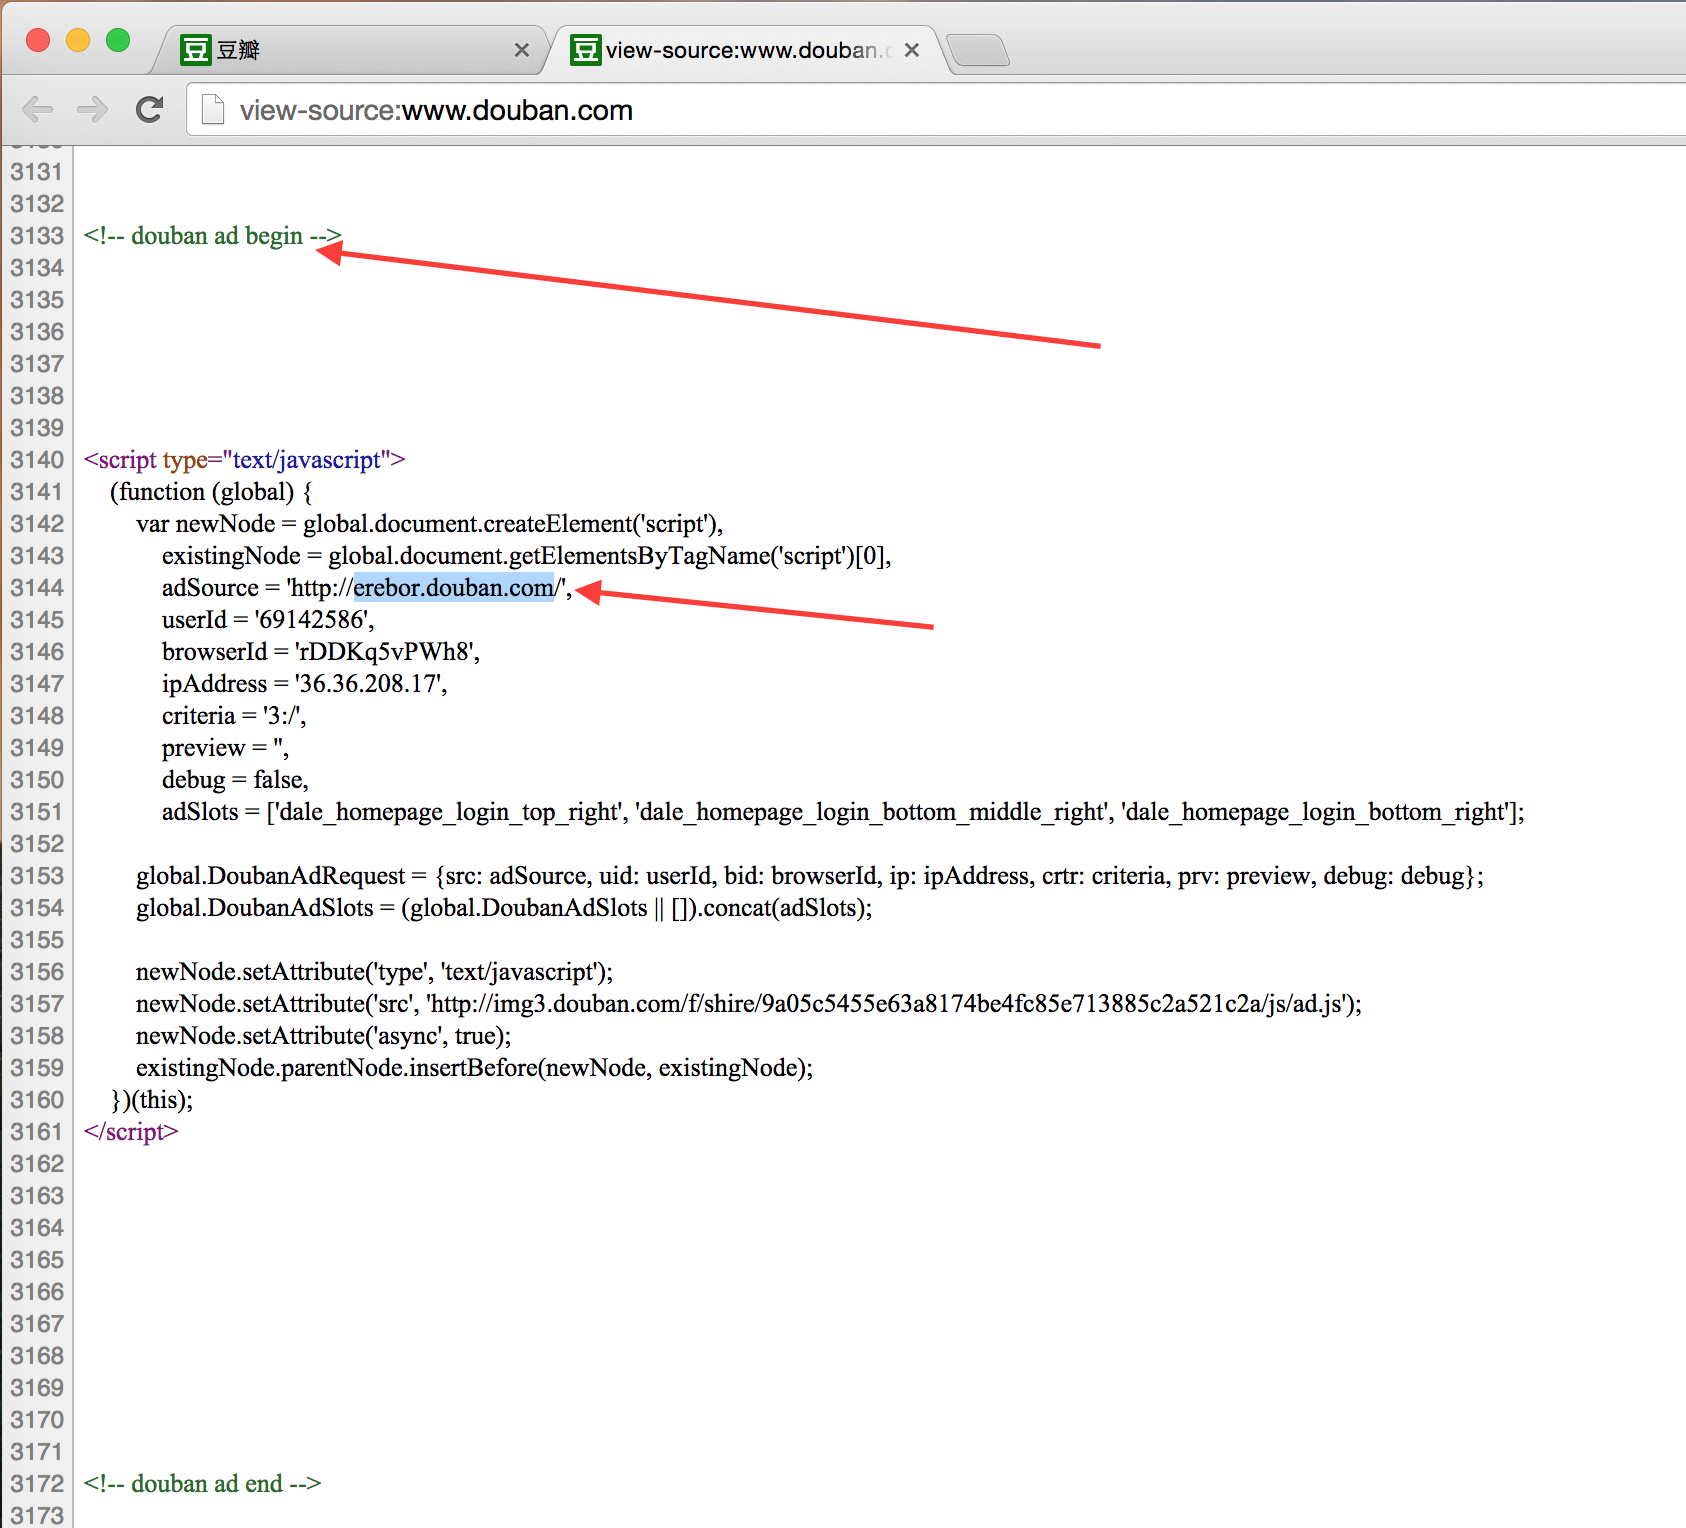
Task: Click the img3.douban.com ad.js URL line
Action: pos(749,1004)
